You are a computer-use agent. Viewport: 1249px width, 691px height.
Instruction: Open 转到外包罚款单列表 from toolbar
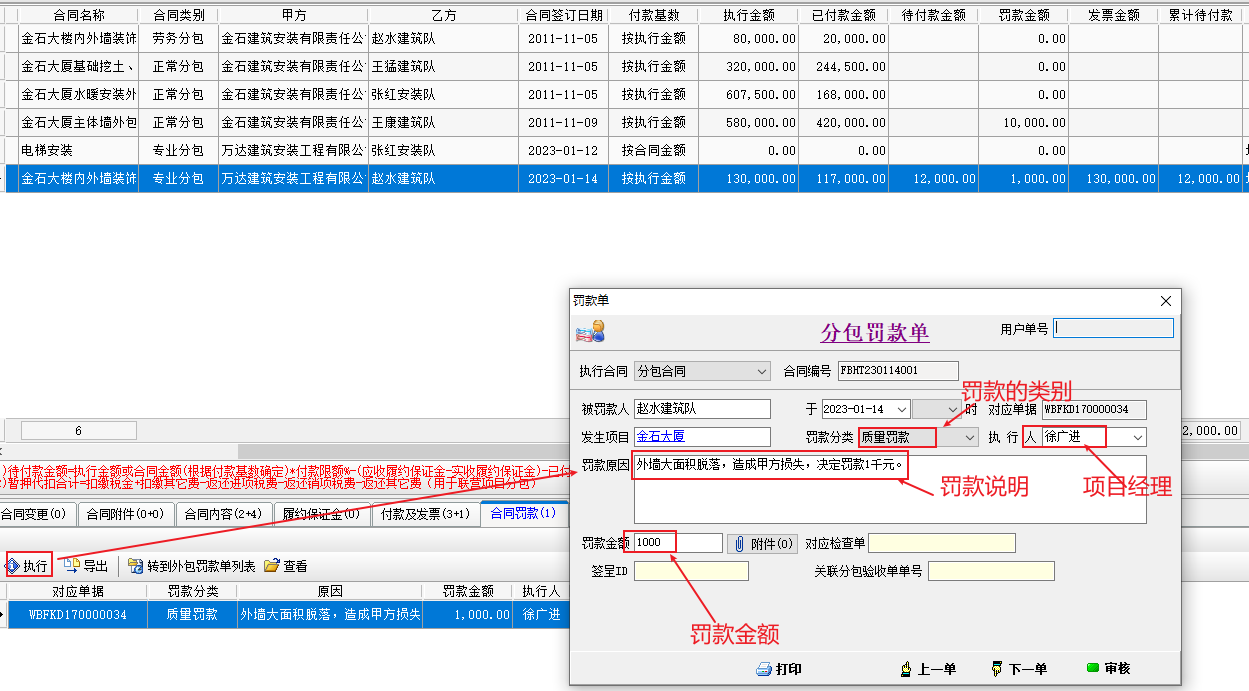pos(136,566)
